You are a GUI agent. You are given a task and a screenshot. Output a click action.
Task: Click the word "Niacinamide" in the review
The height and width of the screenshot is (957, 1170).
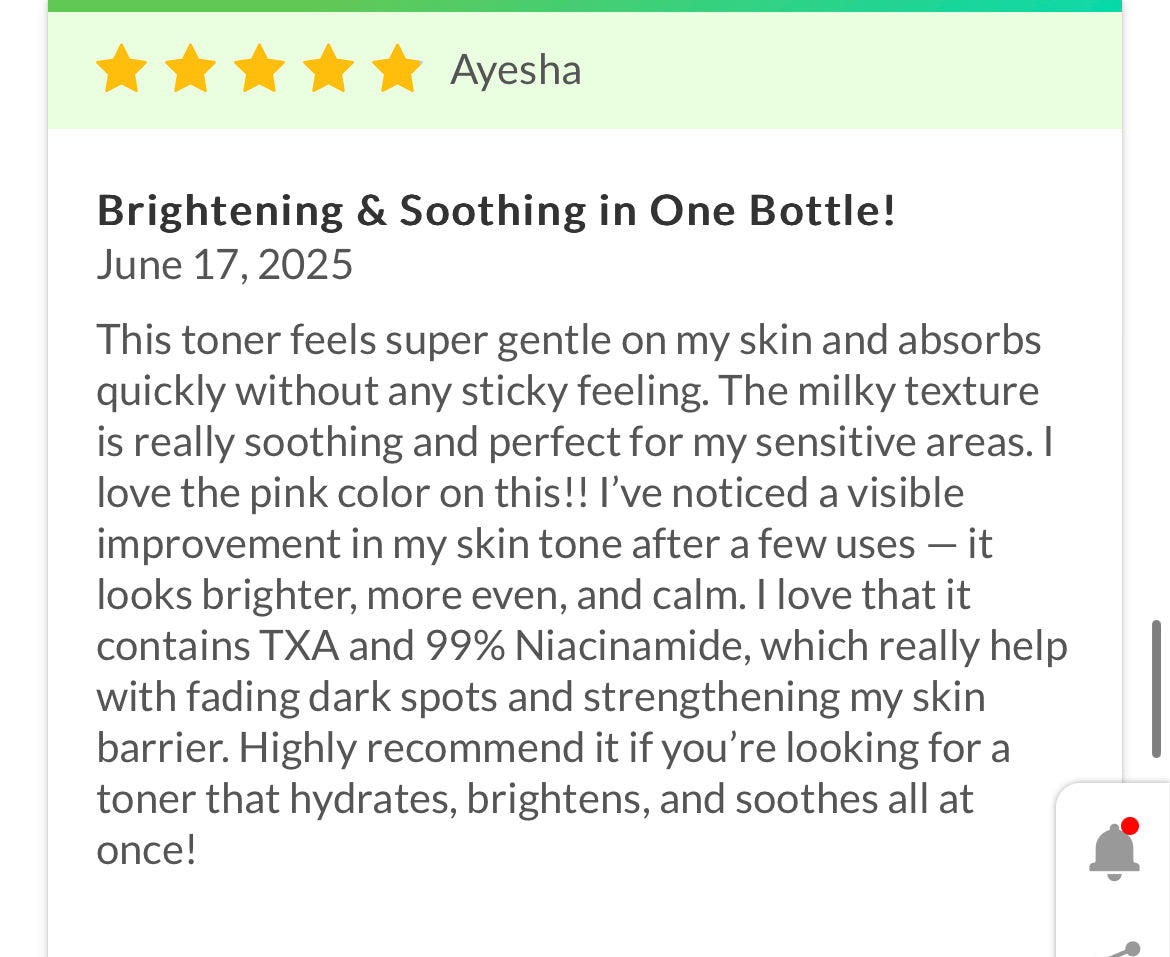(635, 647)
